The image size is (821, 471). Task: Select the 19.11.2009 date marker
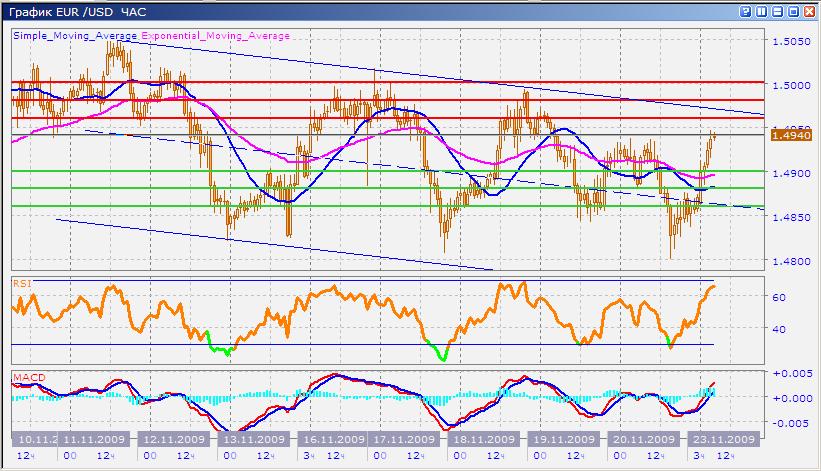563,439
